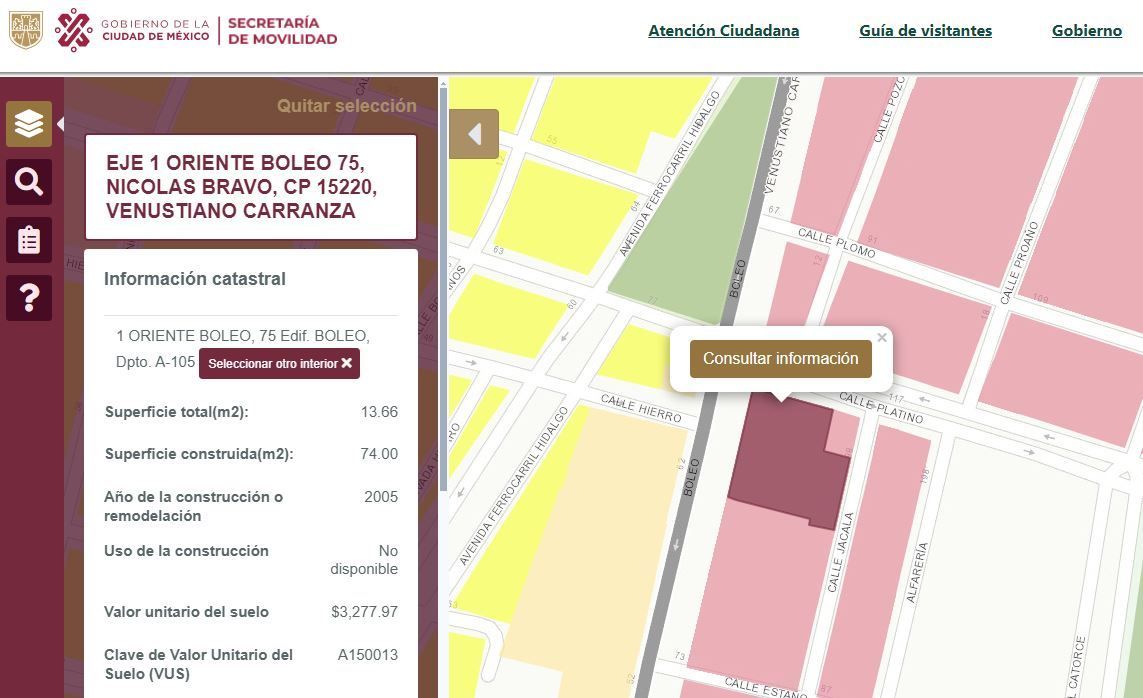Click Quitar selección link

pos(346,106)
